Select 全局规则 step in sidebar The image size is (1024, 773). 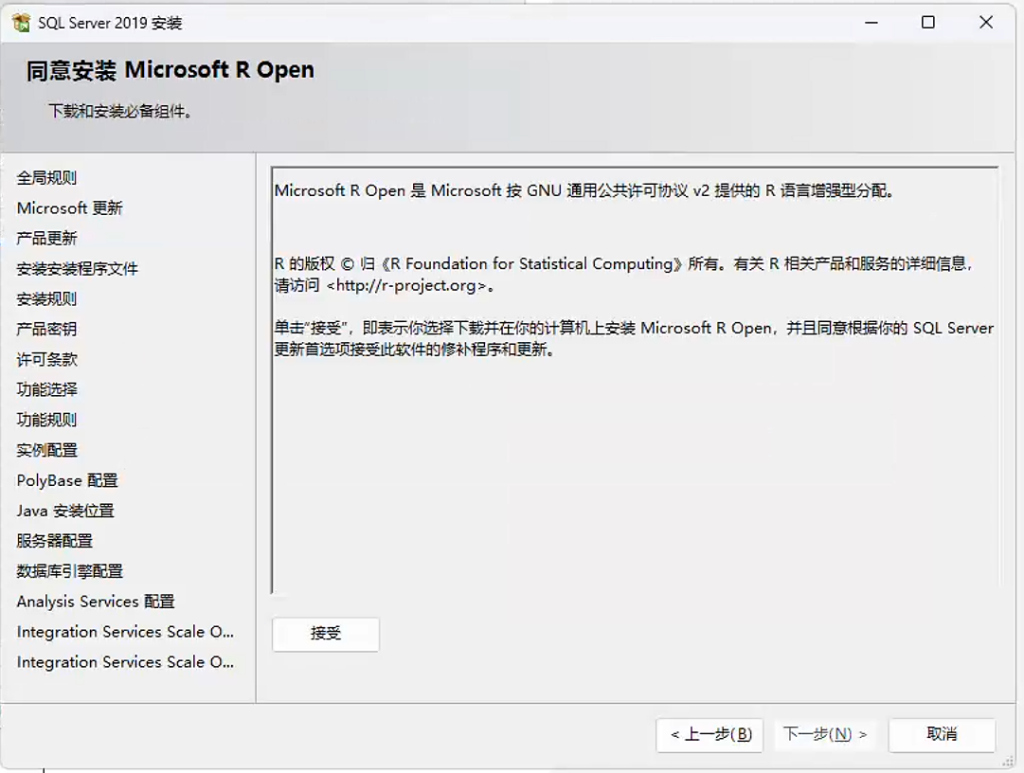coord(46,178)
